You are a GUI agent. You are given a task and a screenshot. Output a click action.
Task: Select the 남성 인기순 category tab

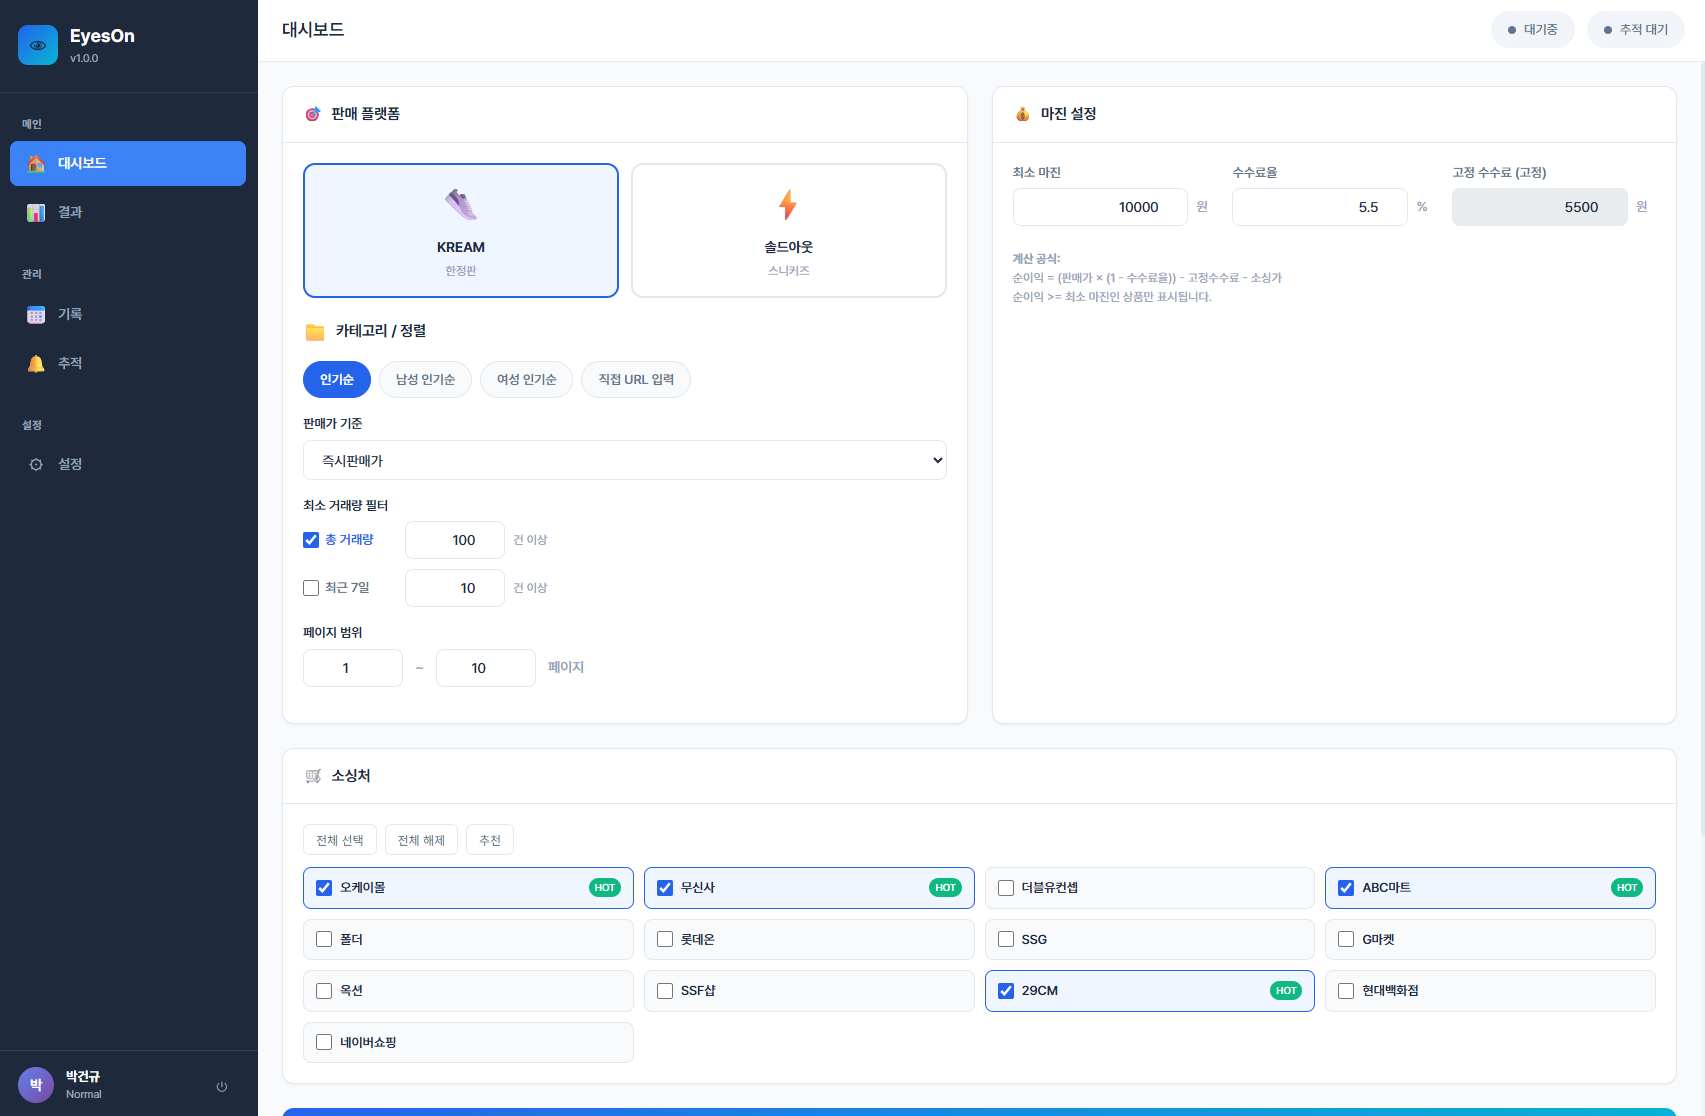click(x=425, y=379)
